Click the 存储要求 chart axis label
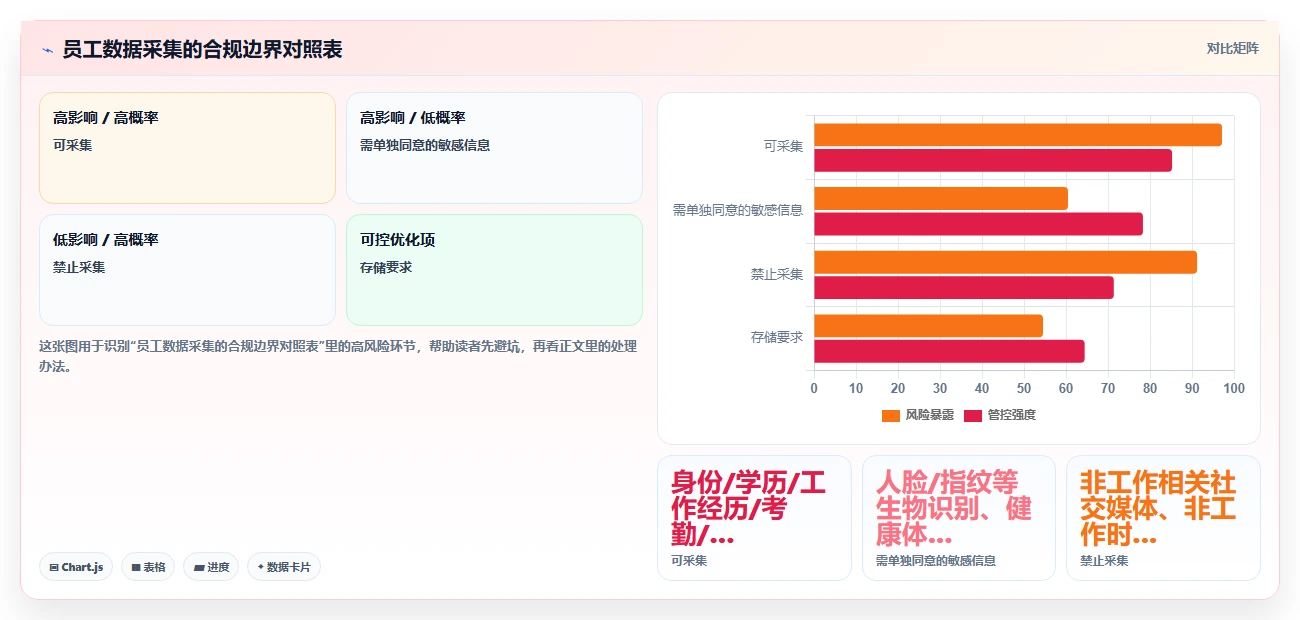 click(777, 338)
